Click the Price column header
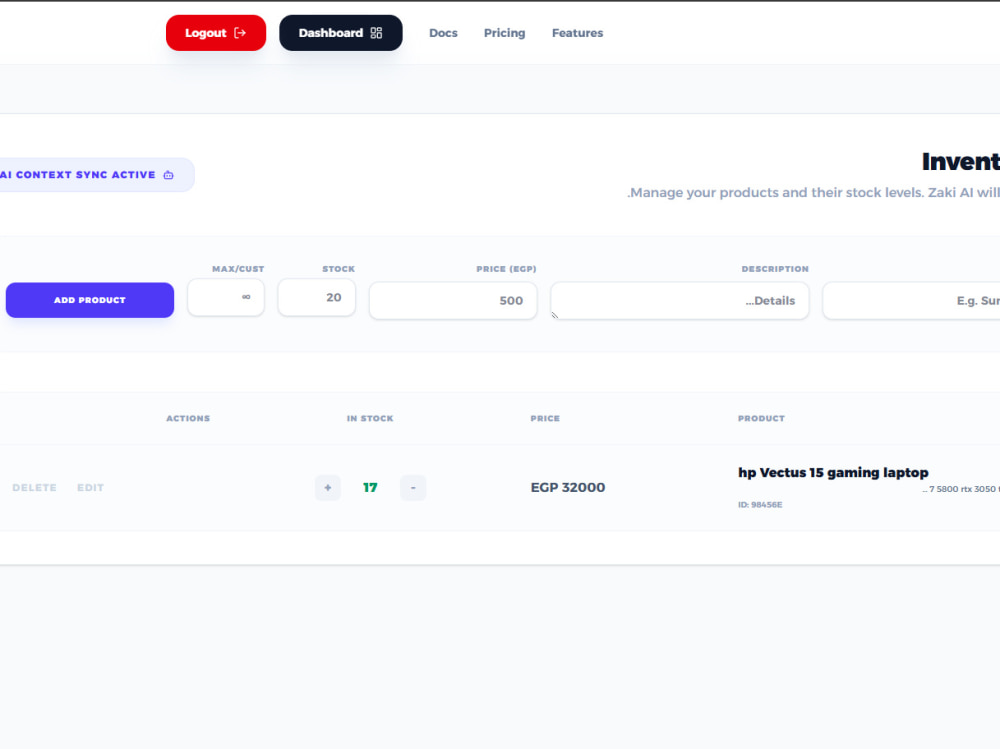Viewport: 1000px width, 749px height. tap(545, 419)
